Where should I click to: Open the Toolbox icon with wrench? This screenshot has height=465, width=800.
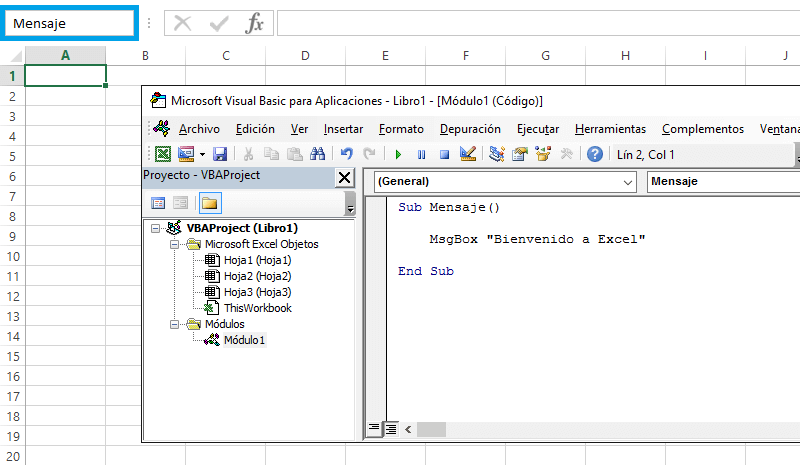pos(566,154)
